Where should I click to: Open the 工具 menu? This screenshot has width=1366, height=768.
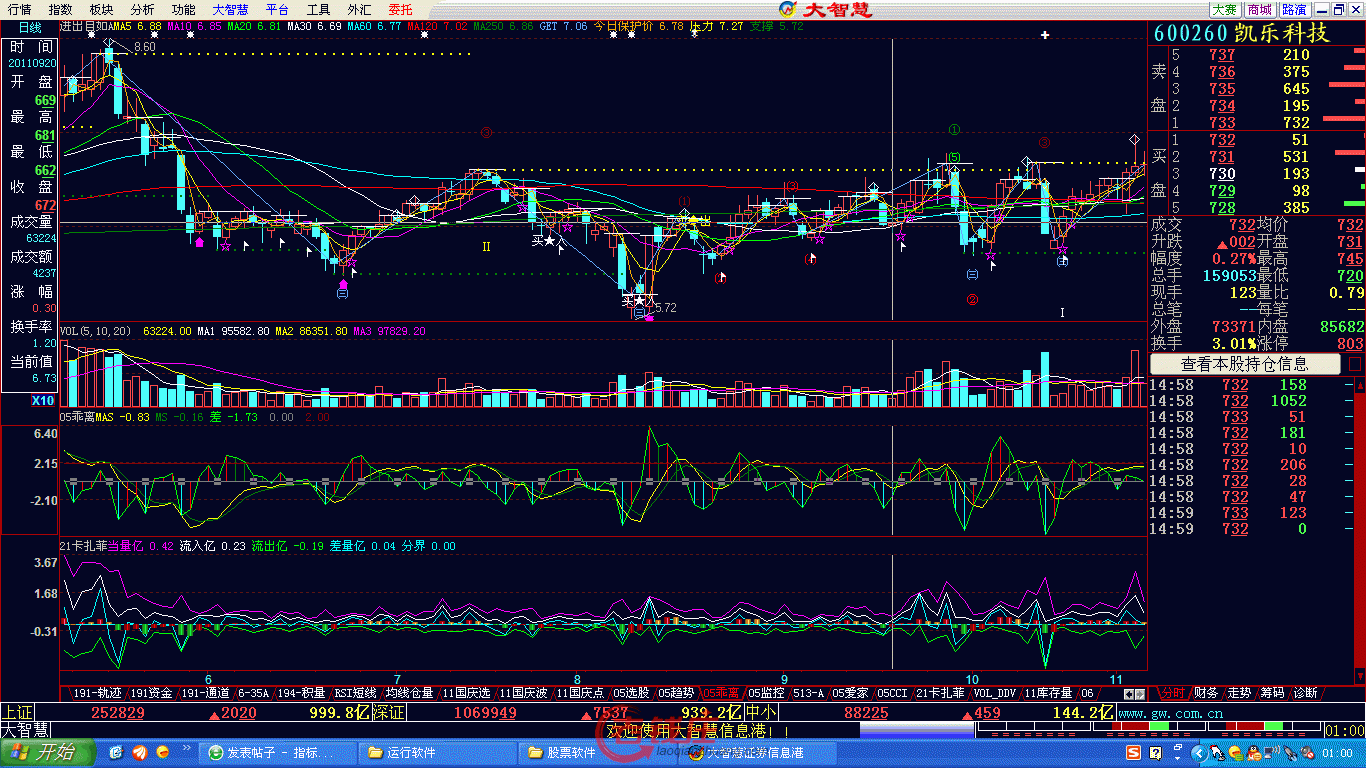pos(318,9)
